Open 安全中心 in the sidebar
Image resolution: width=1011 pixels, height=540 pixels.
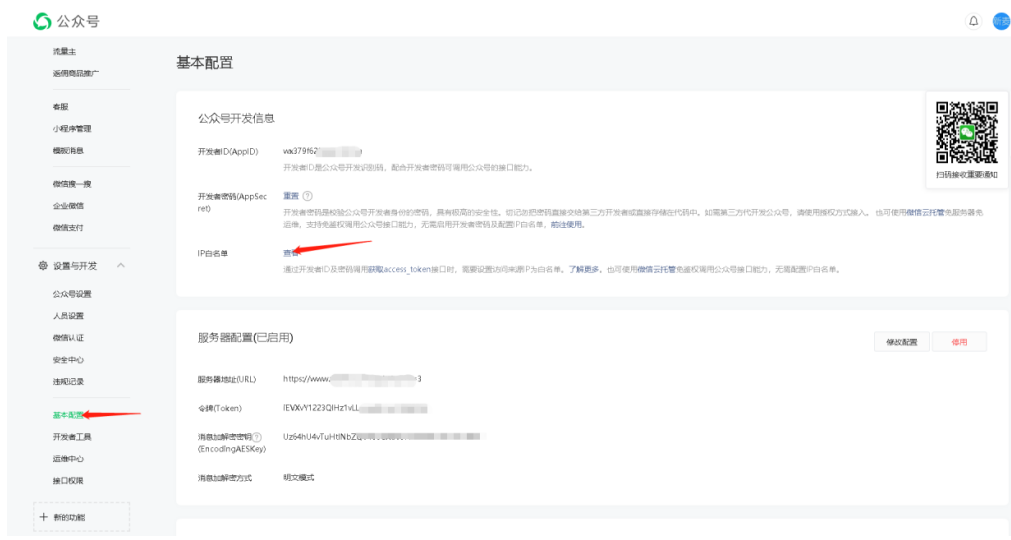68,360
